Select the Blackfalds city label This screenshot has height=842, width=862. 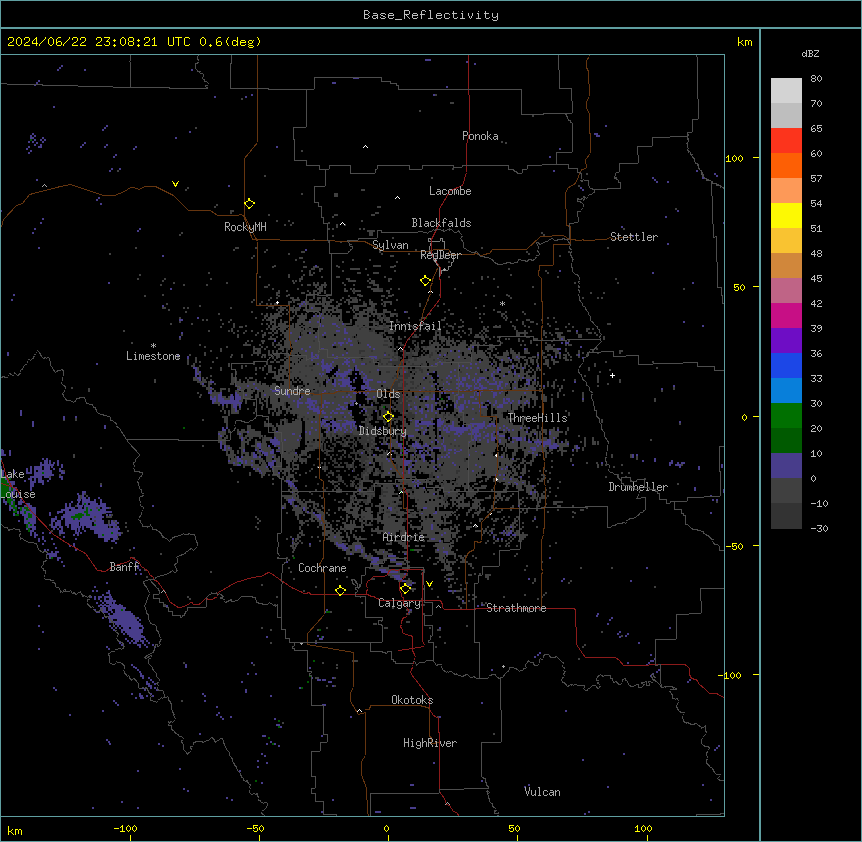click(441, 223)
